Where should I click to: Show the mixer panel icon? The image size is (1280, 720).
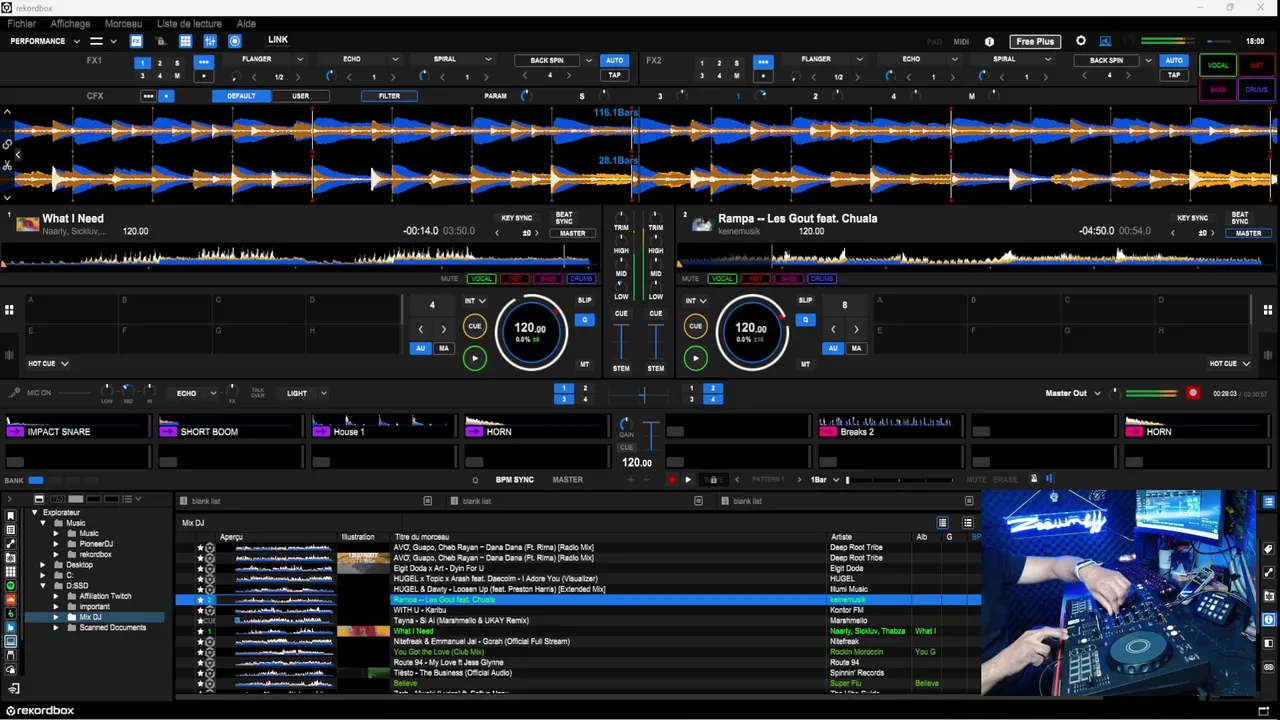point(210,41)
